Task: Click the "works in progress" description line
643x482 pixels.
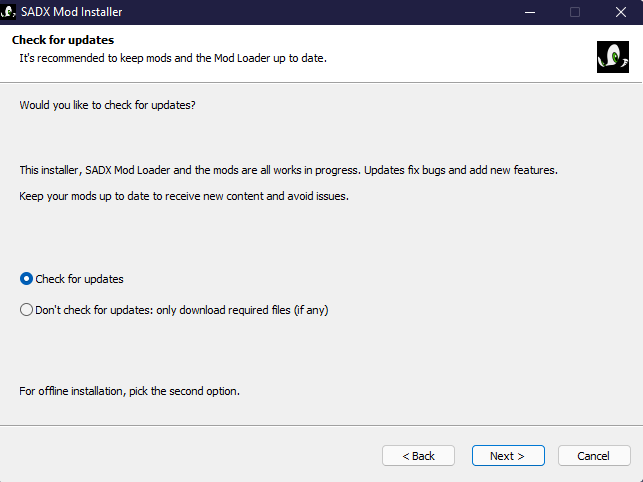Action: click(288, 170)
